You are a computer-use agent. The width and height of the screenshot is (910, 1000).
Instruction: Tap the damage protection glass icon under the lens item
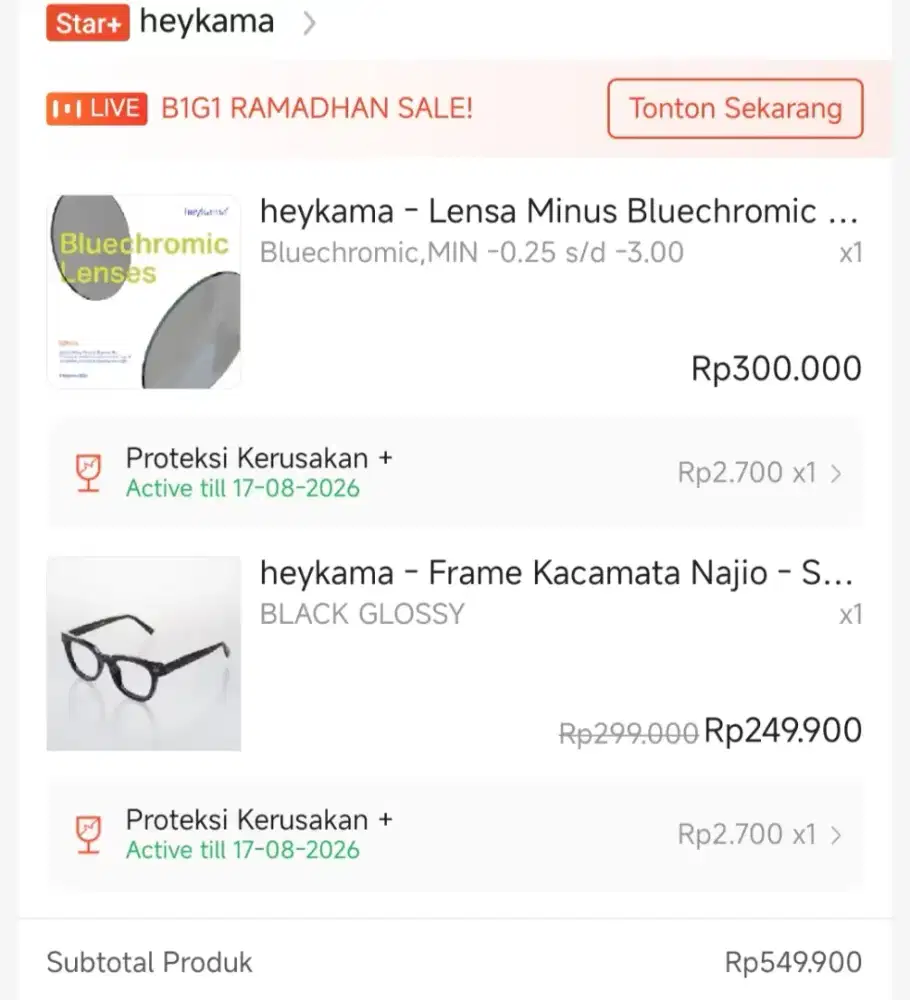pos(90,473)
